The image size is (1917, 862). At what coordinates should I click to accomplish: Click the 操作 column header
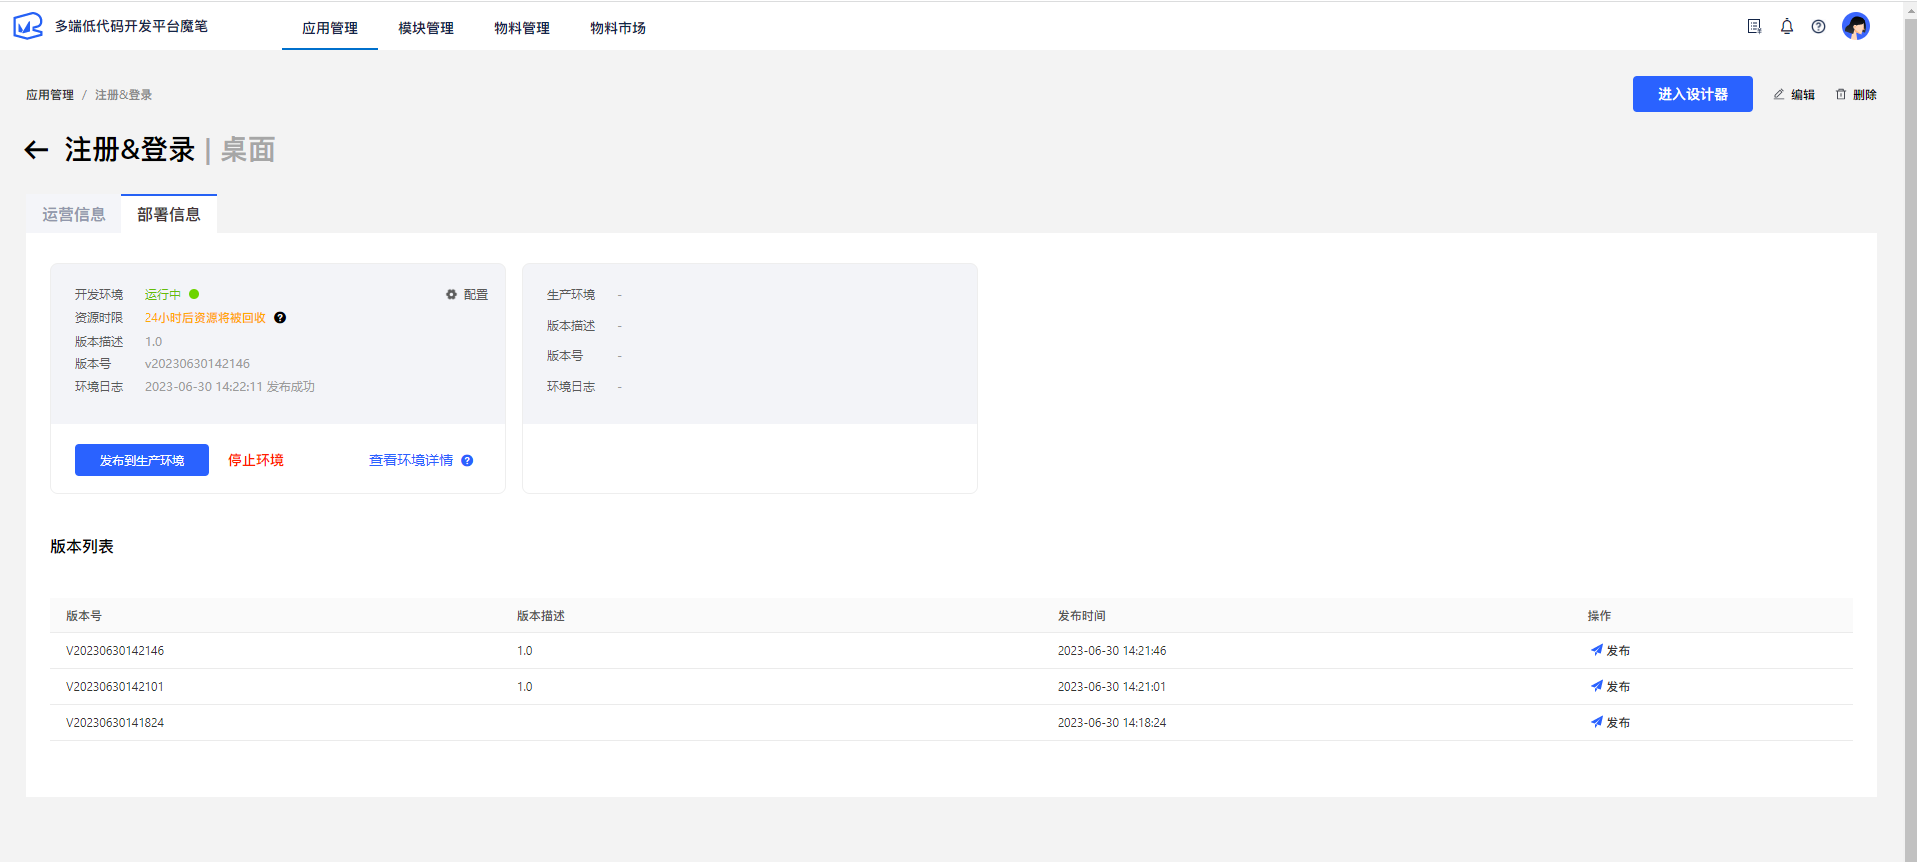coord(1599,616)
